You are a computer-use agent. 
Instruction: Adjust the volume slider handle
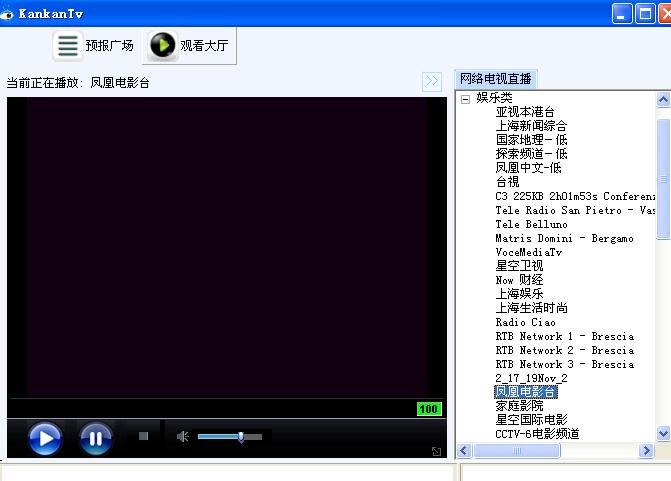tap(241, 436)
